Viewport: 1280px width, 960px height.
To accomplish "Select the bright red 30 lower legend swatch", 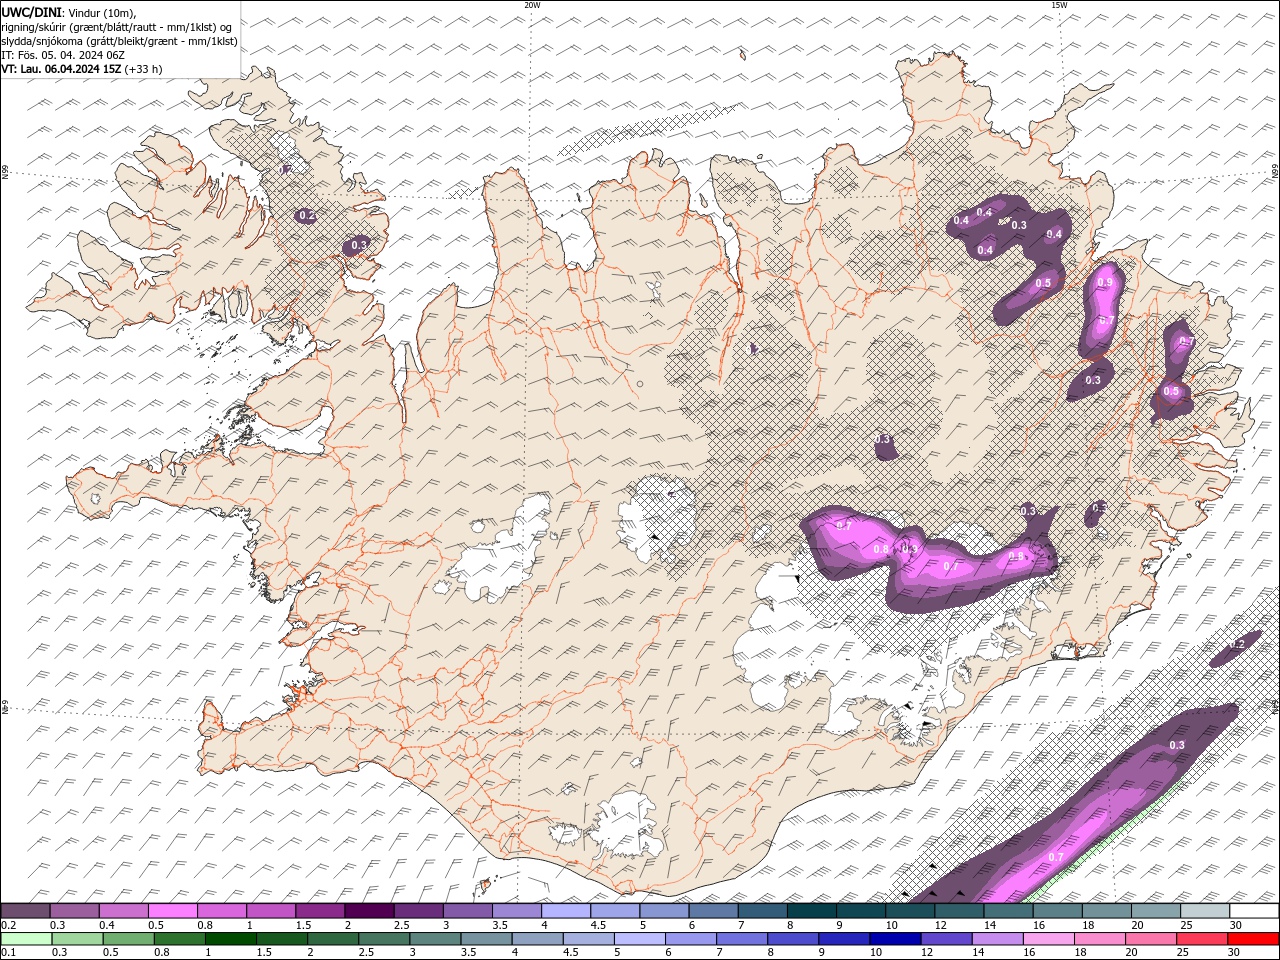I will pos(1253,939).
